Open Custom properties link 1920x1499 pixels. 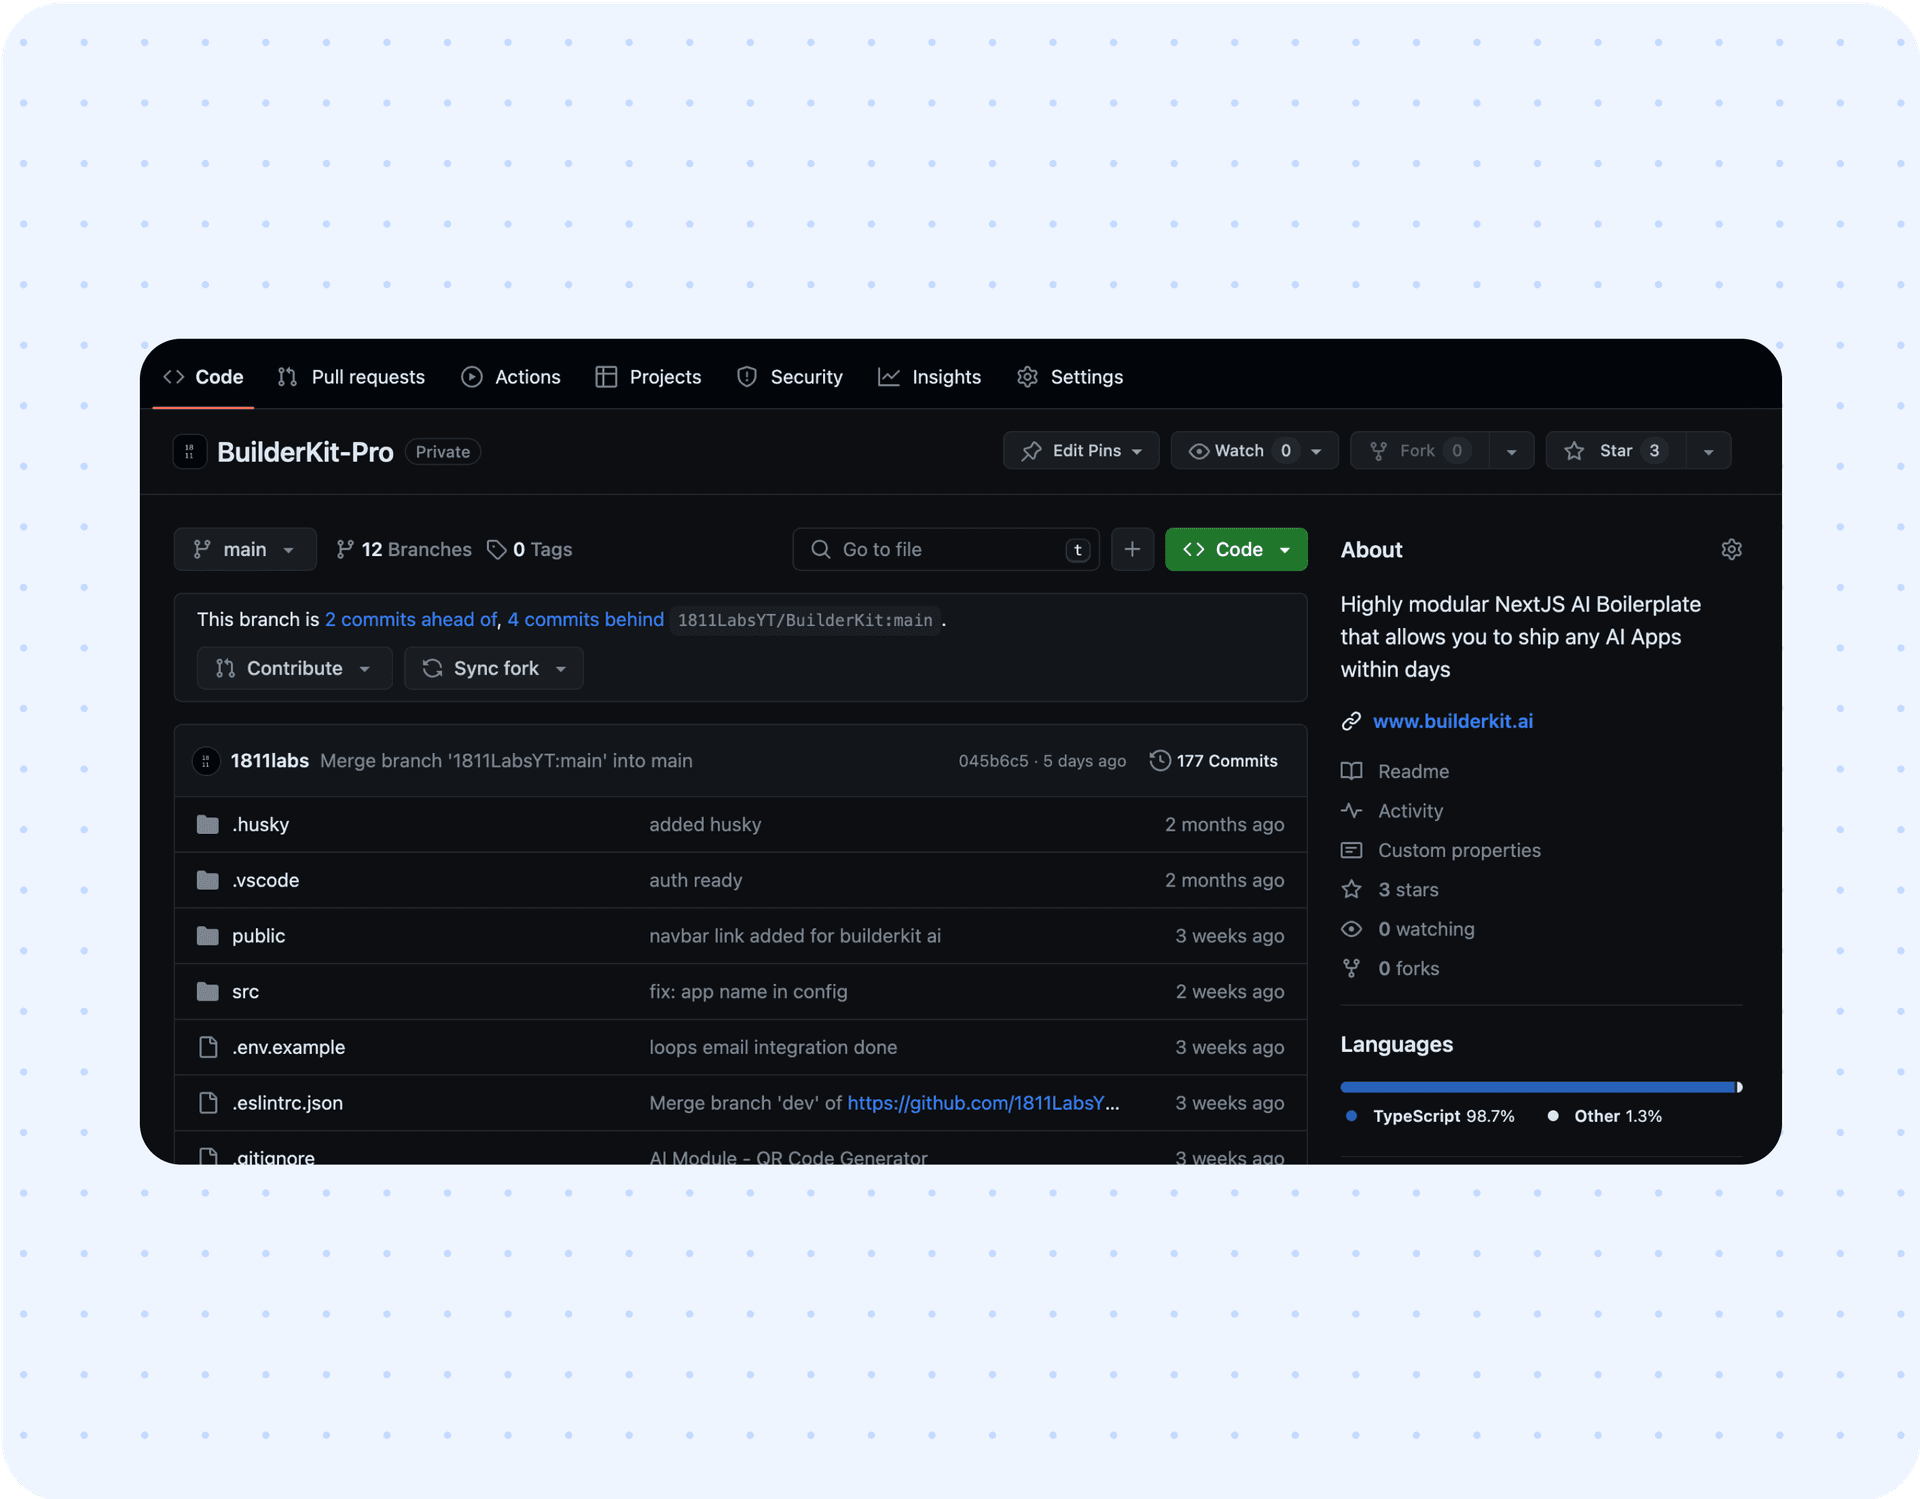click(1459, 850)
